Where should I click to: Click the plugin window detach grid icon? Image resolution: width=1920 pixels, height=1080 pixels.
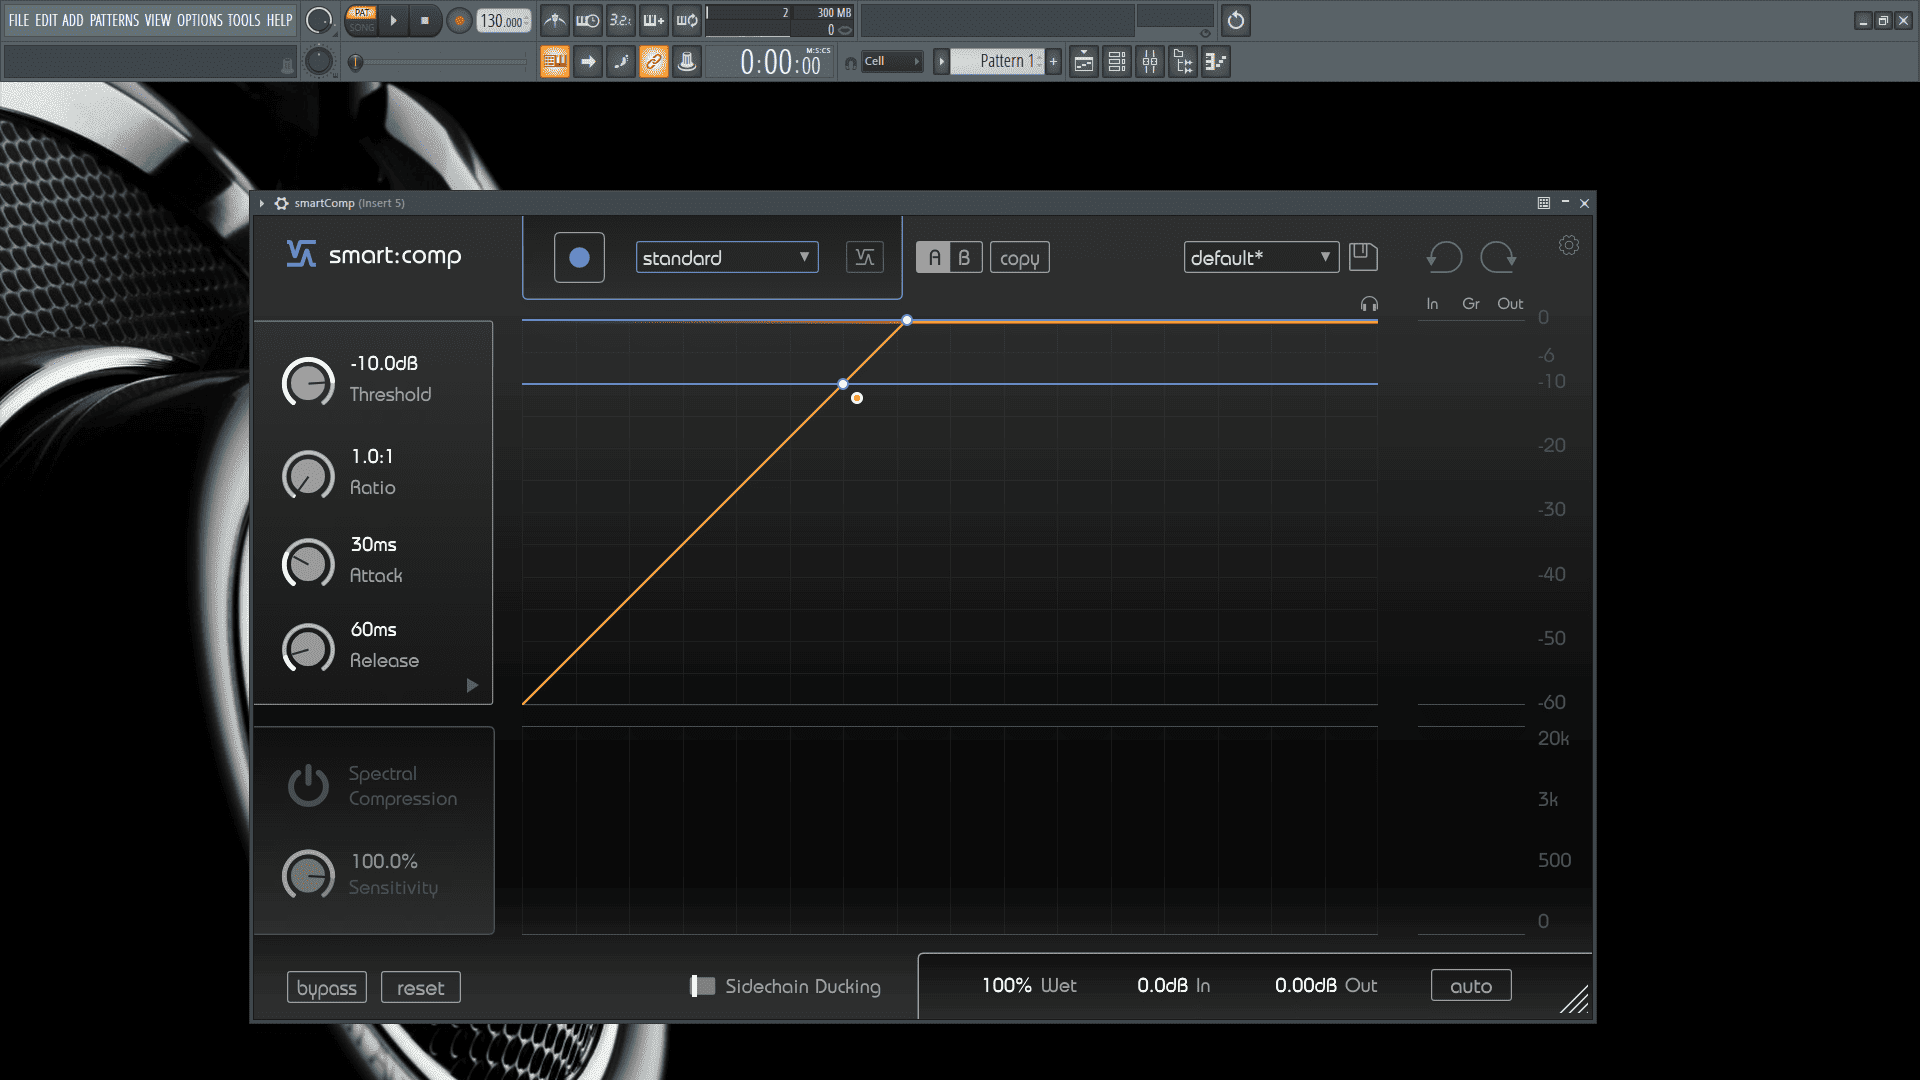[1544, 203]
